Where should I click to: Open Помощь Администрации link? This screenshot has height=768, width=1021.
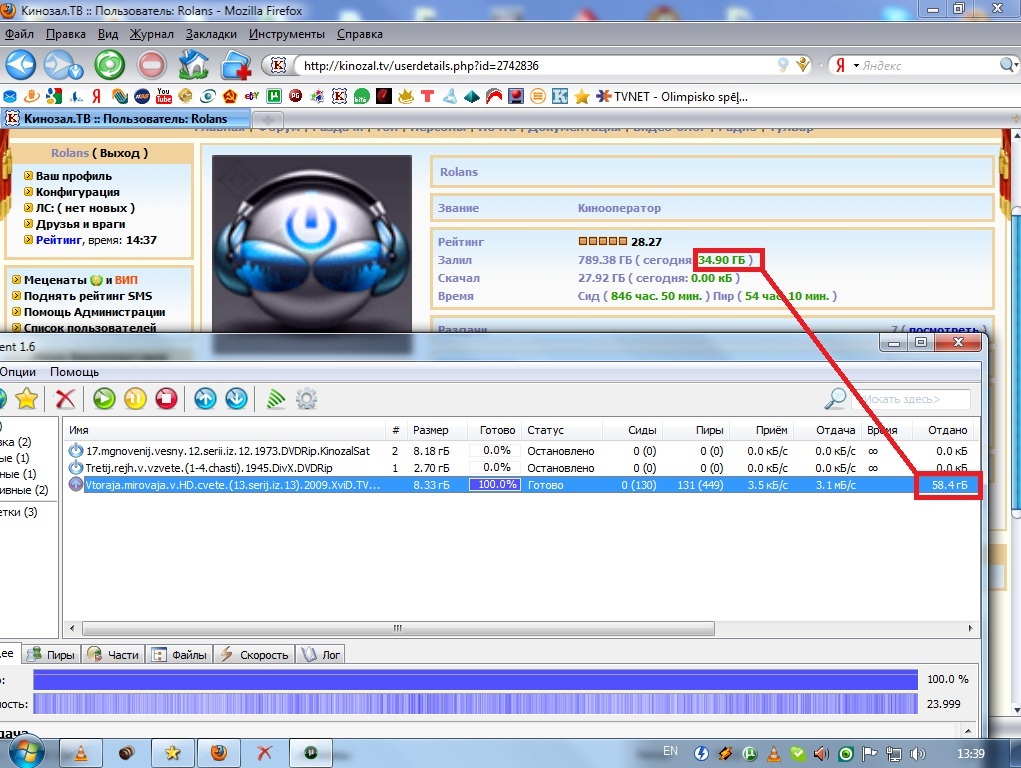pyautogui.click(x=94, y=312)
